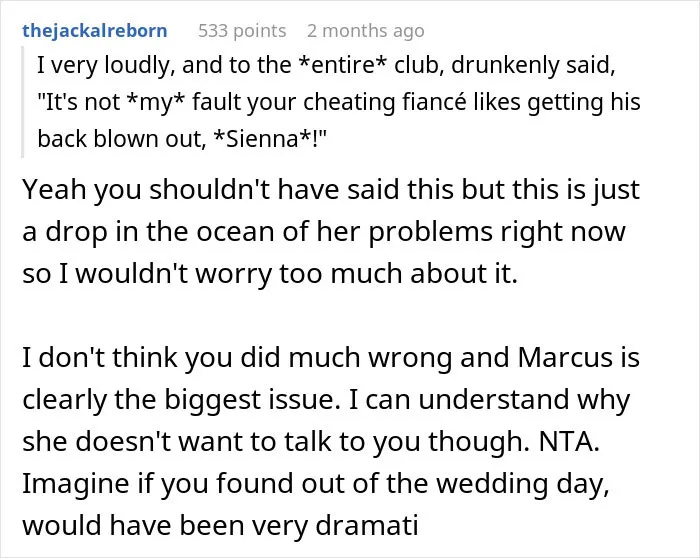Click the *Sienna*! text in the quote
This screenshot has width=700, height=558.
coord(271,139)
